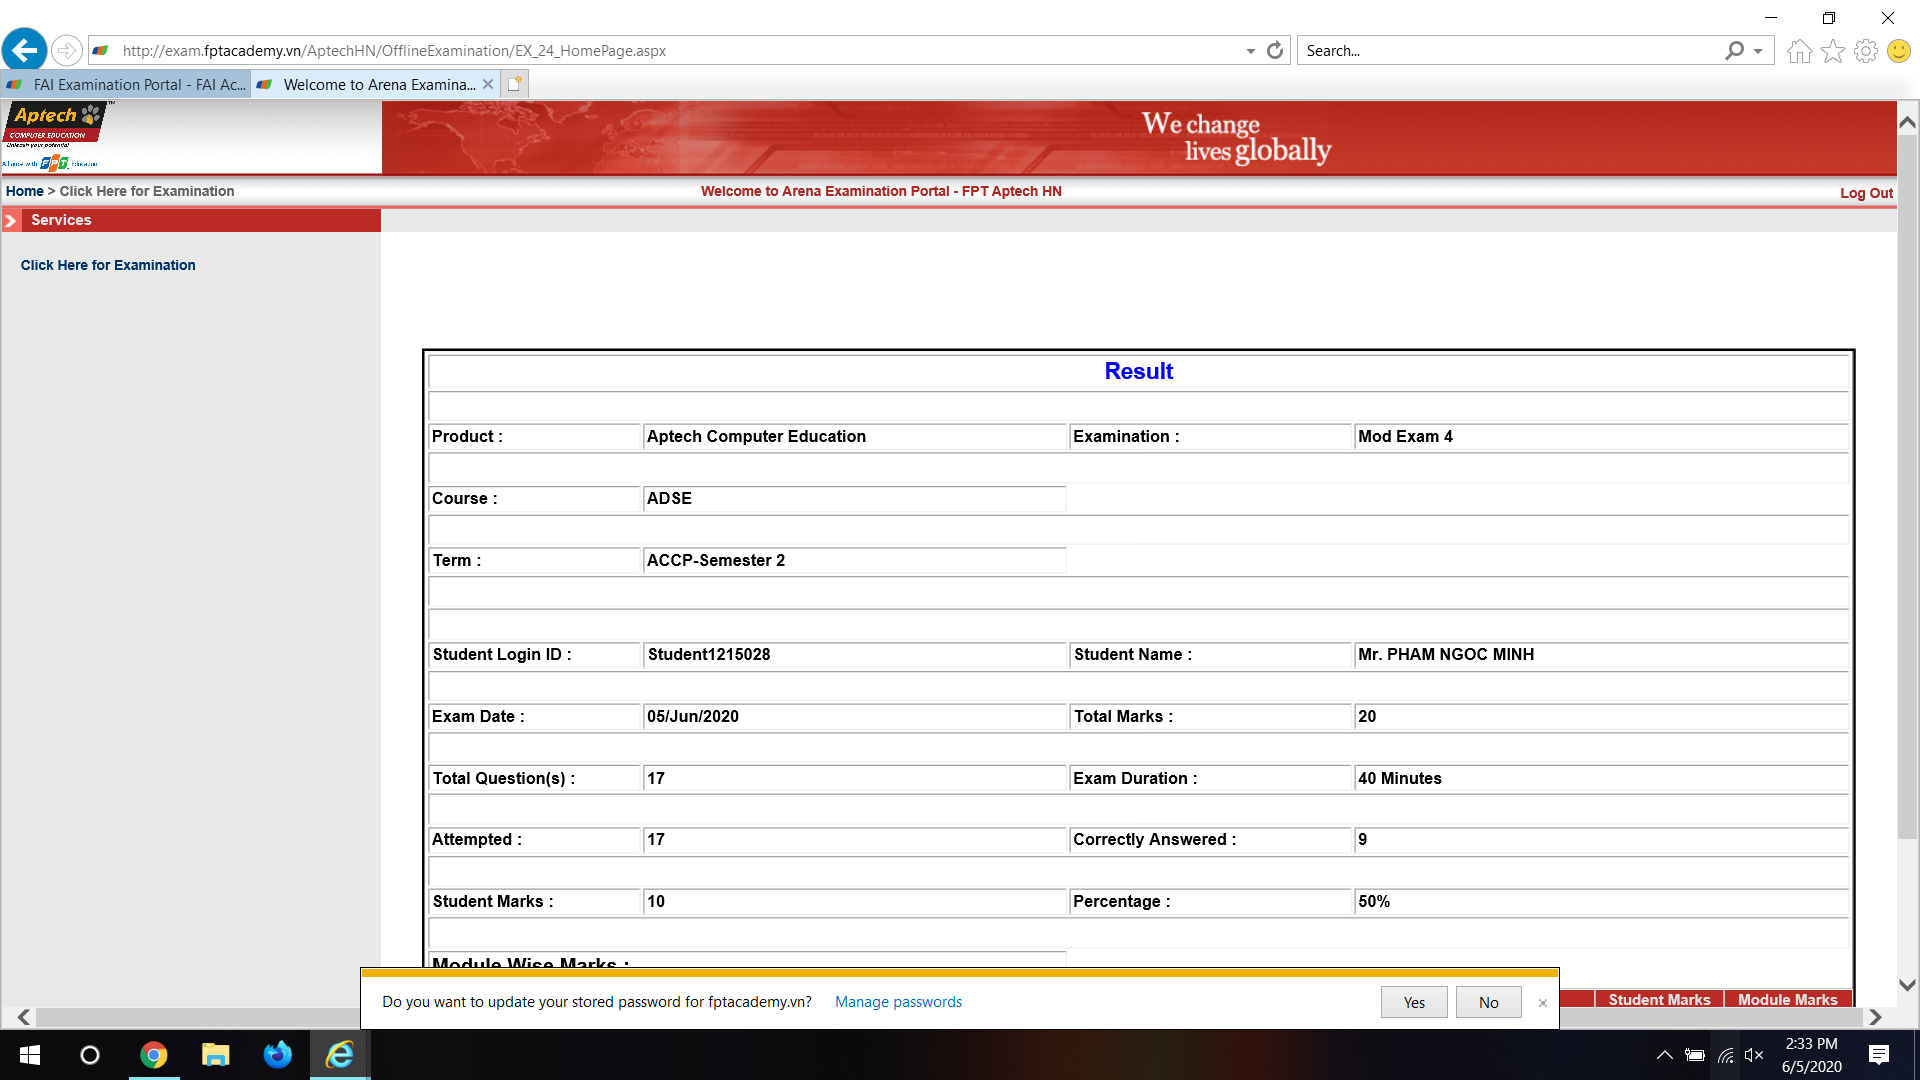This screenshot has height=1080, width=1920.
Task: Click the Log Out link
Action: (x=1866, y=193)
